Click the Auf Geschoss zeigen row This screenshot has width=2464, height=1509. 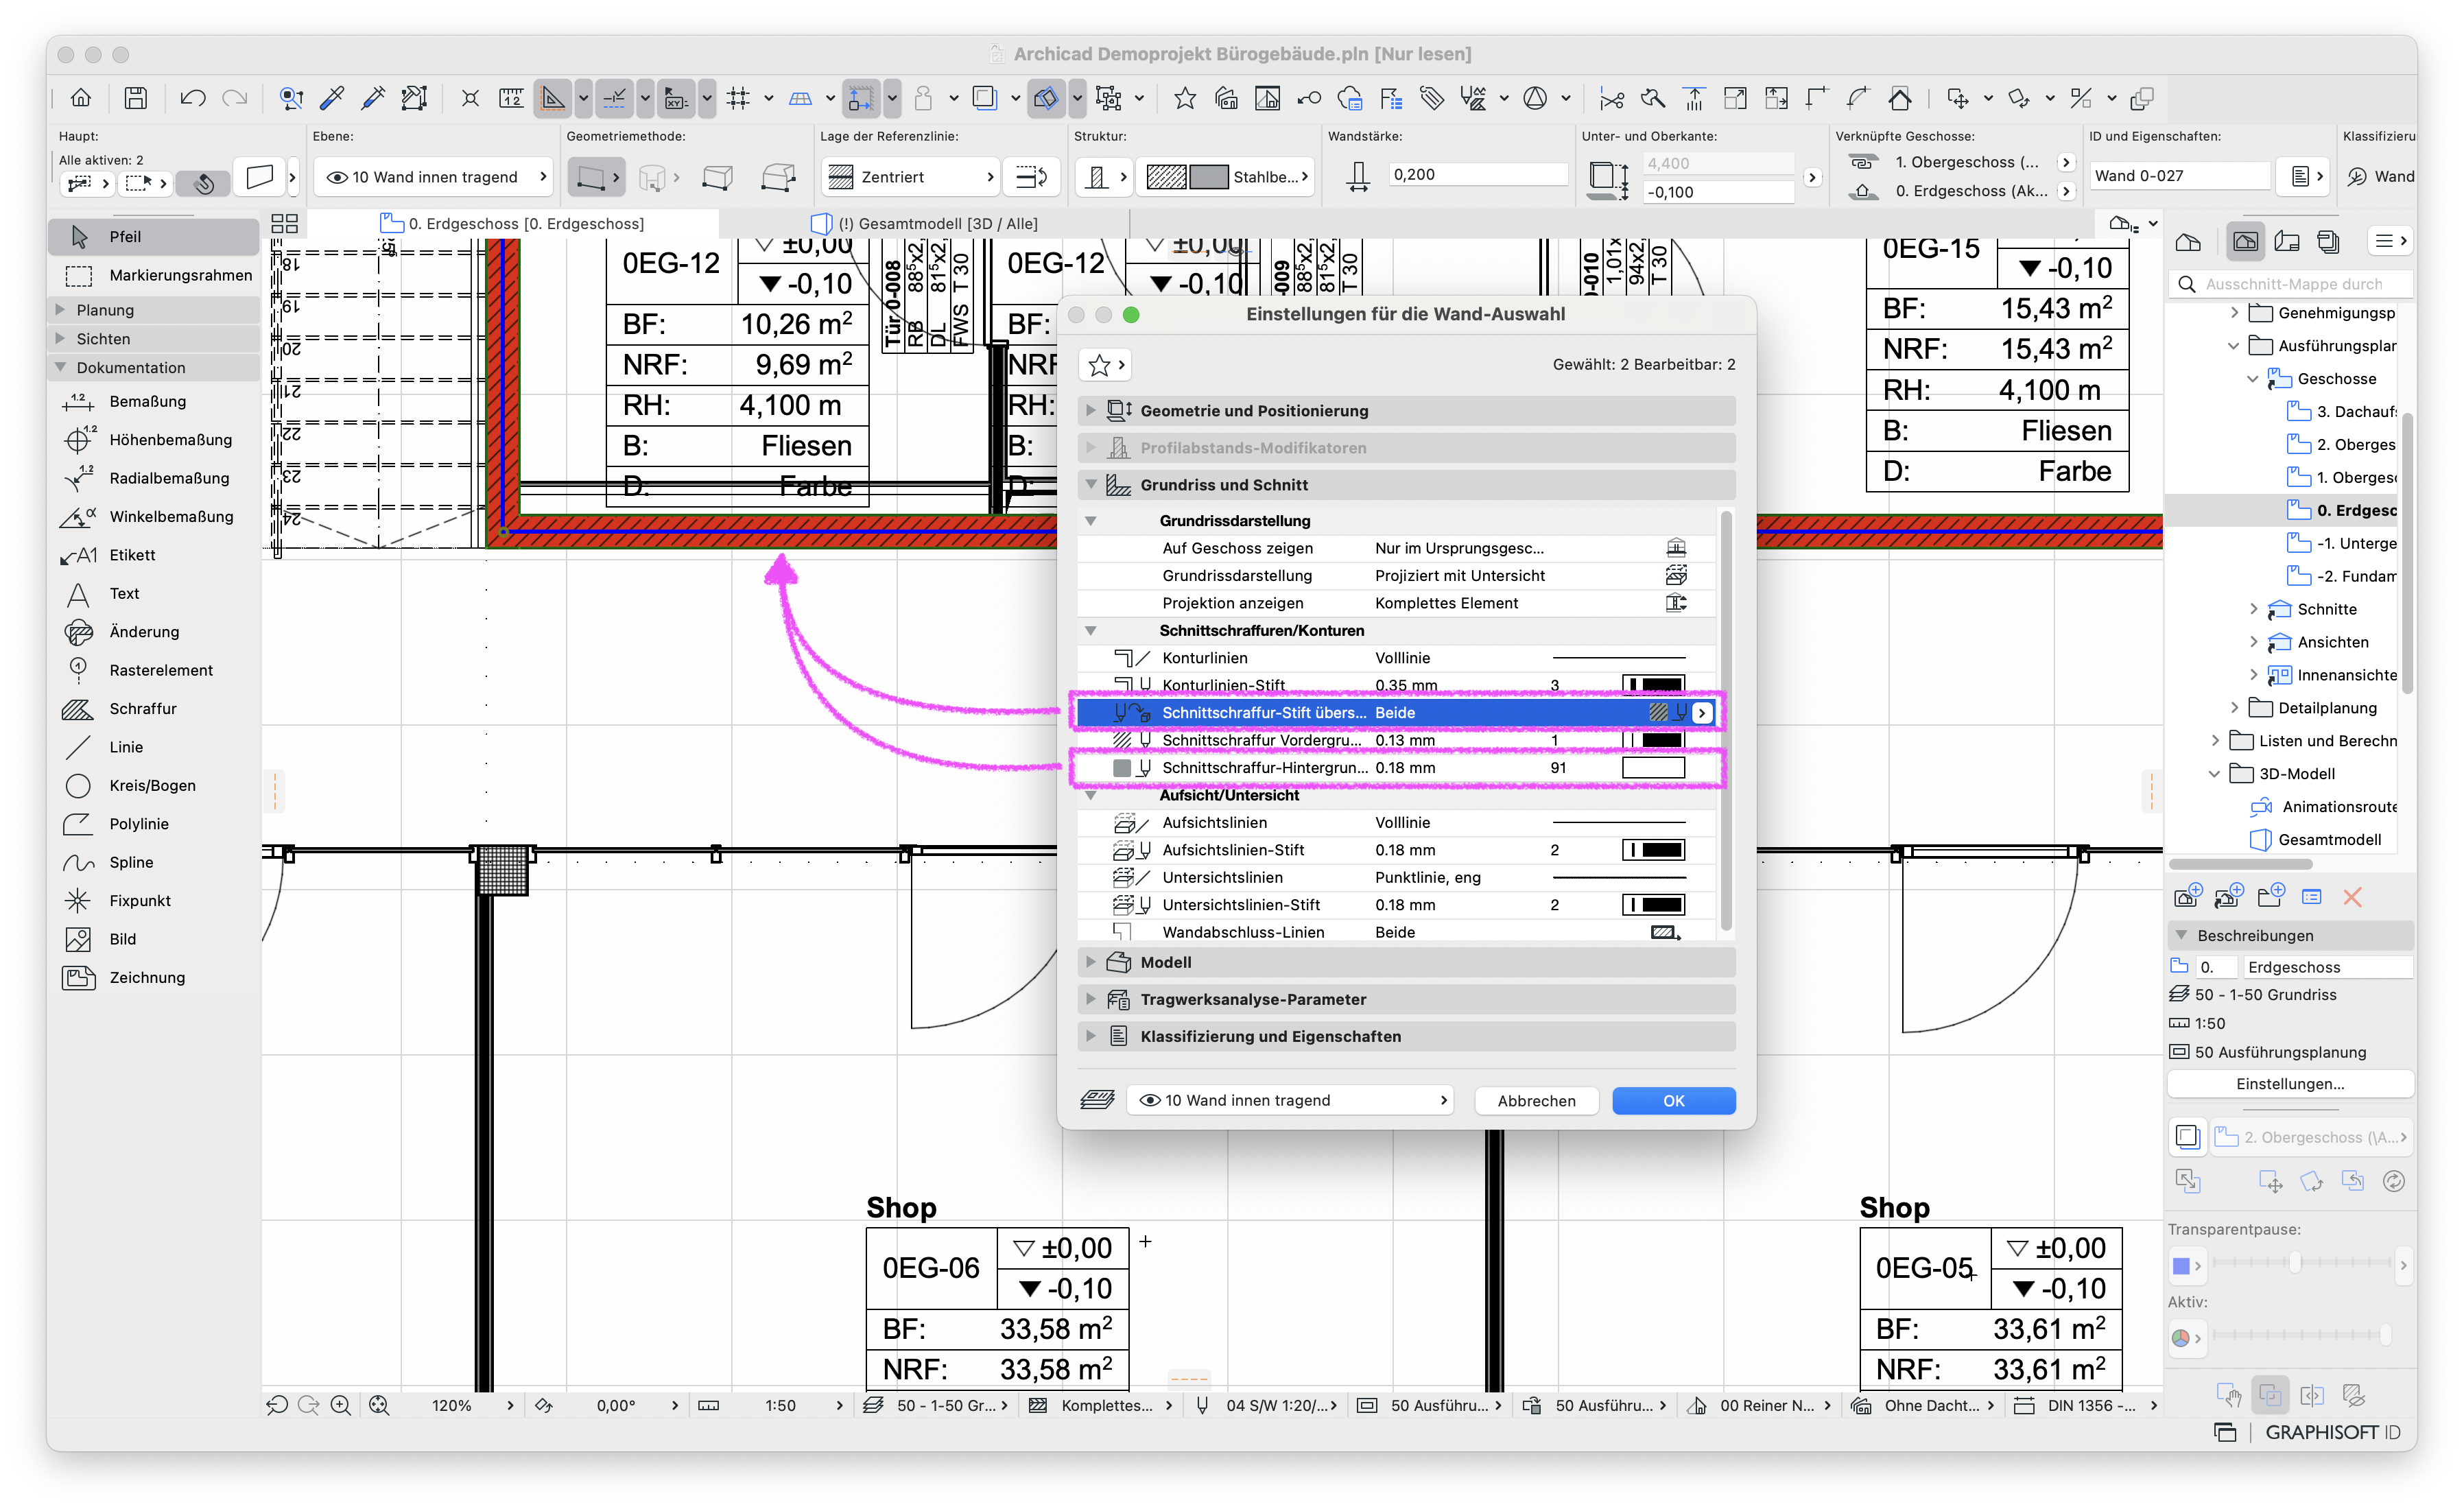[1398, 548]
